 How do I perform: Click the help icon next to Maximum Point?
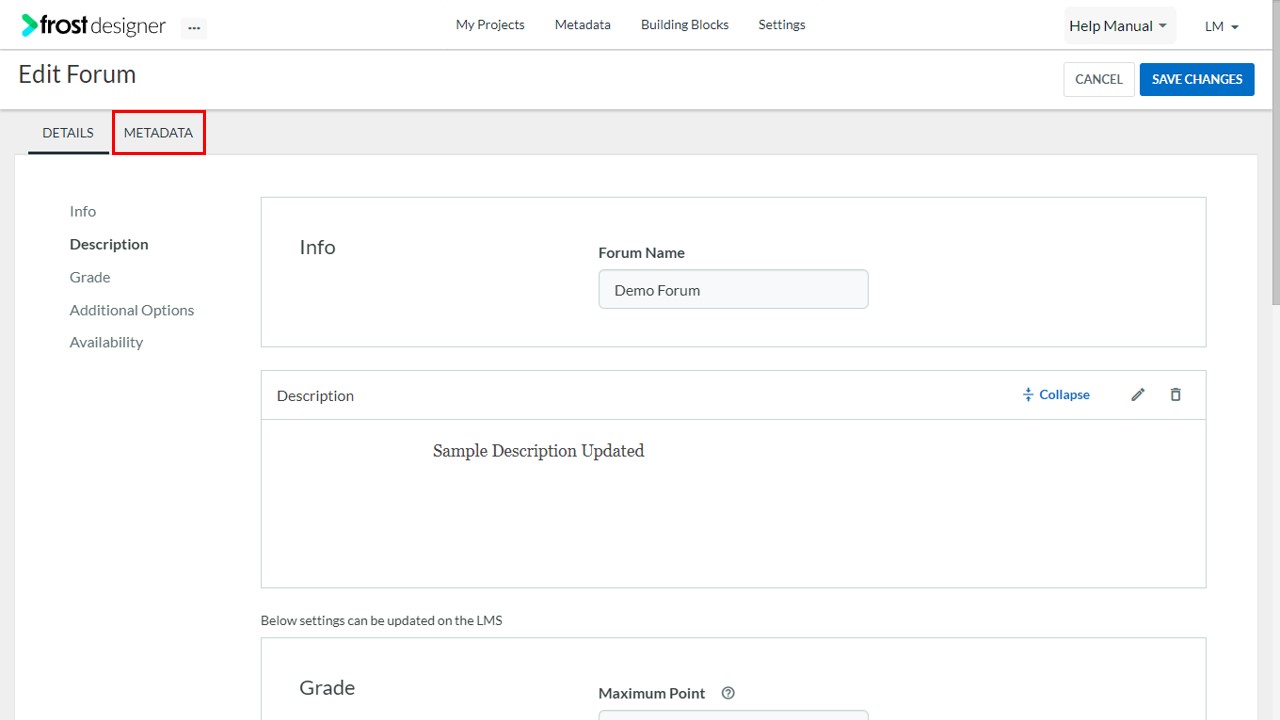pos(728,693)
